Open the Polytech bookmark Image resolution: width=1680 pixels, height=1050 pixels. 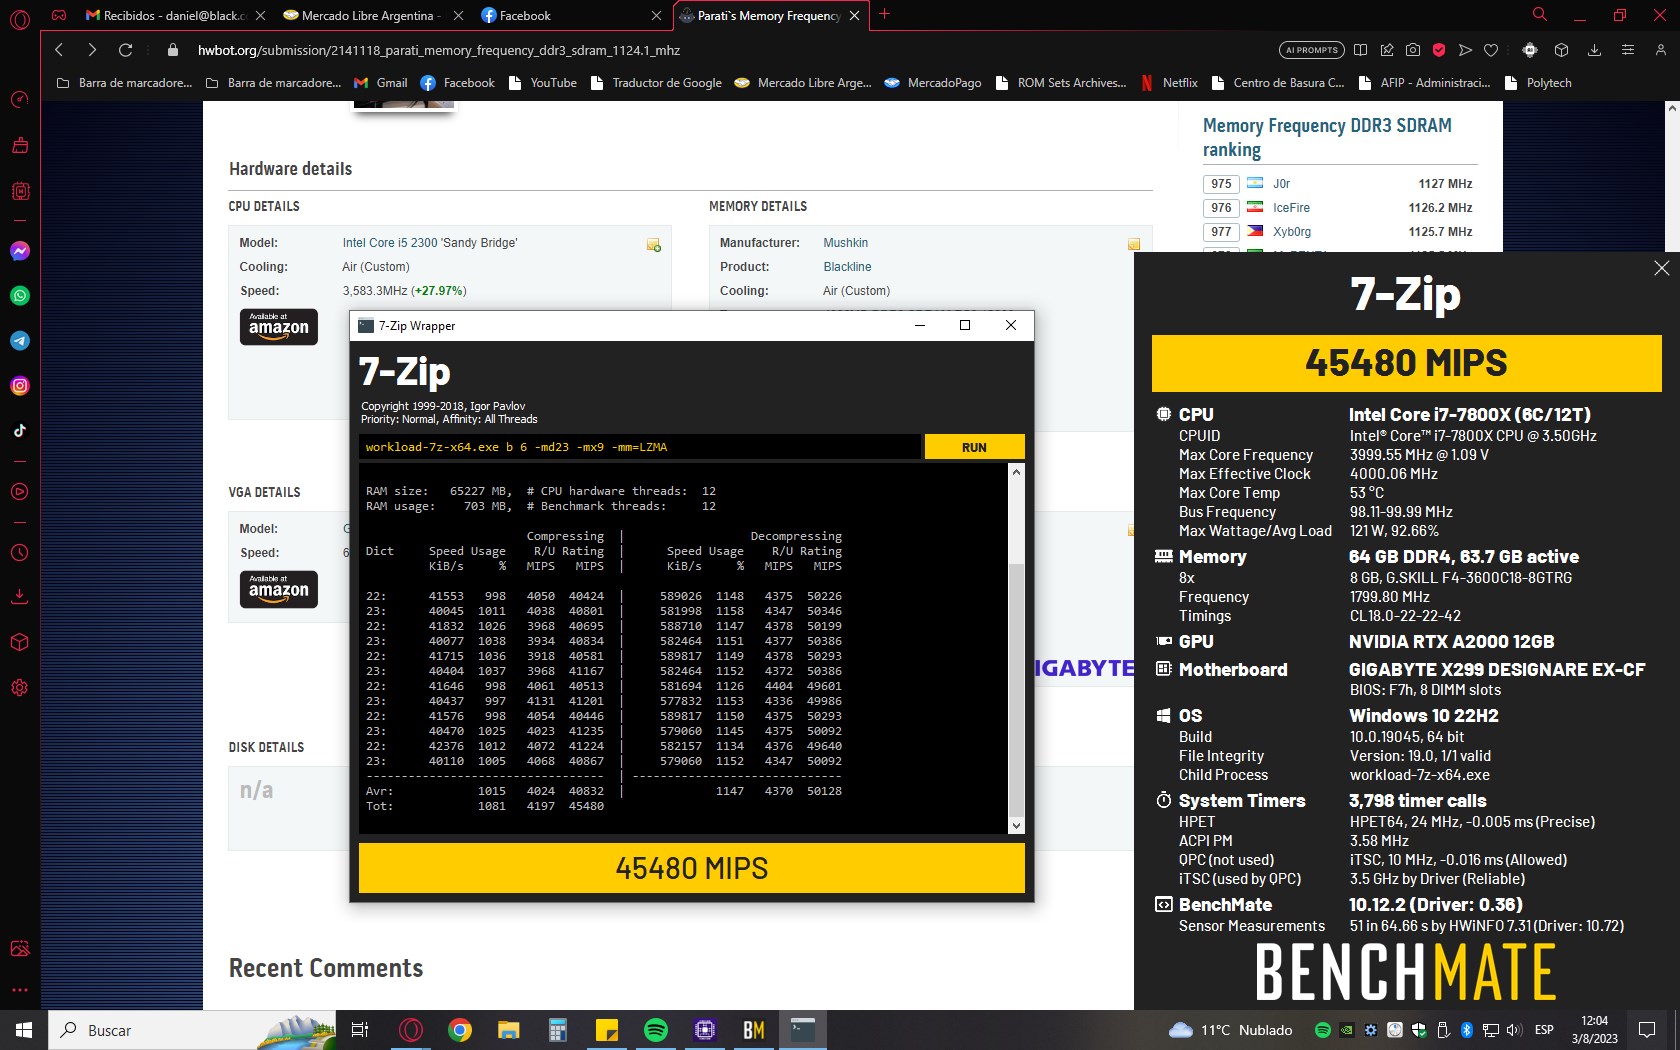click(x=1538, y=83)
